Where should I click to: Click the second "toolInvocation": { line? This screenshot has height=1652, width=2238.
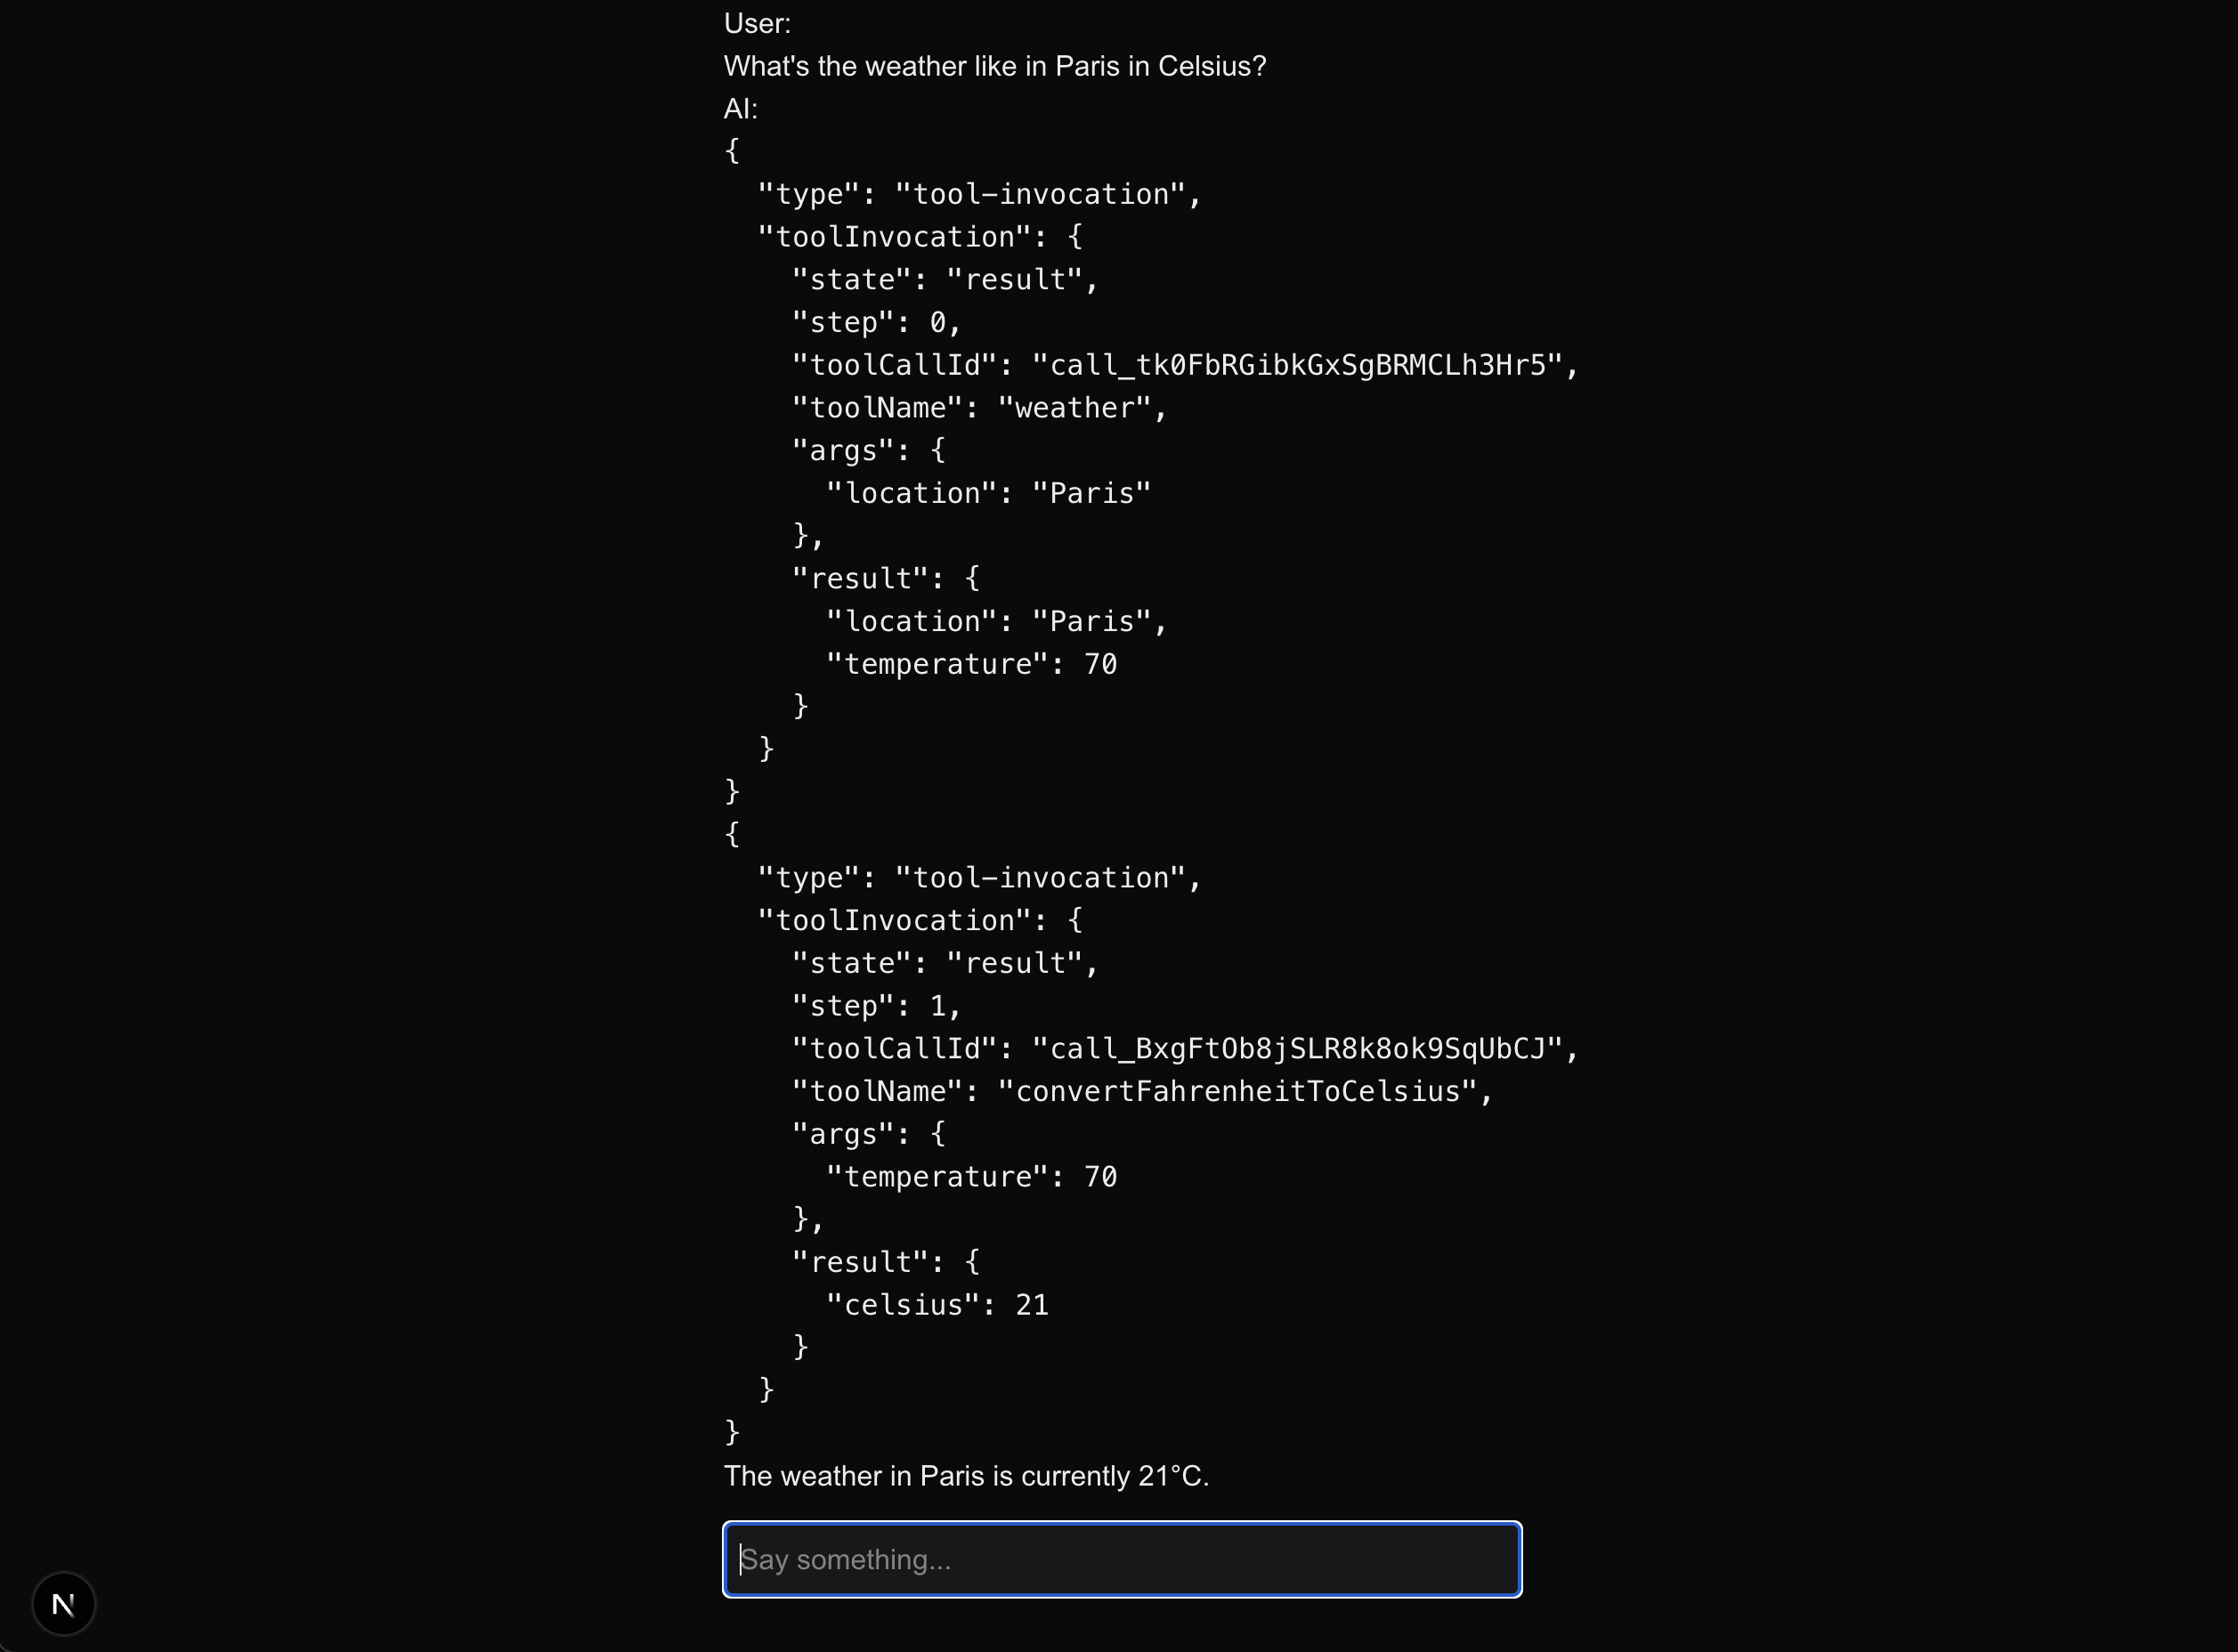point(920,920)
